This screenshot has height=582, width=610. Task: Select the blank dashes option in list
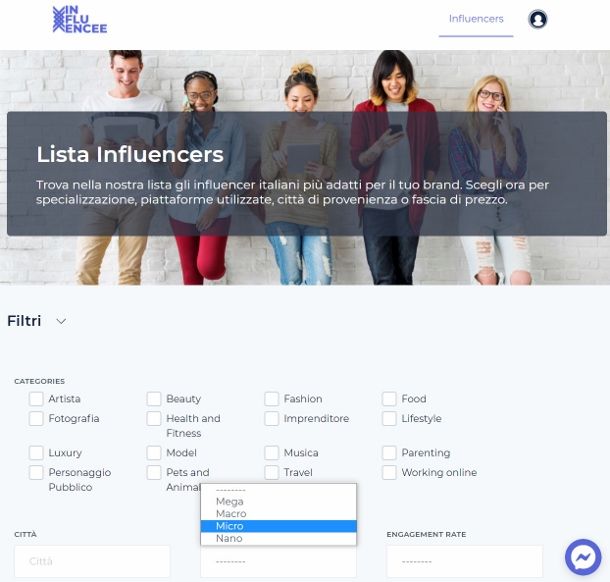[279, 490]
